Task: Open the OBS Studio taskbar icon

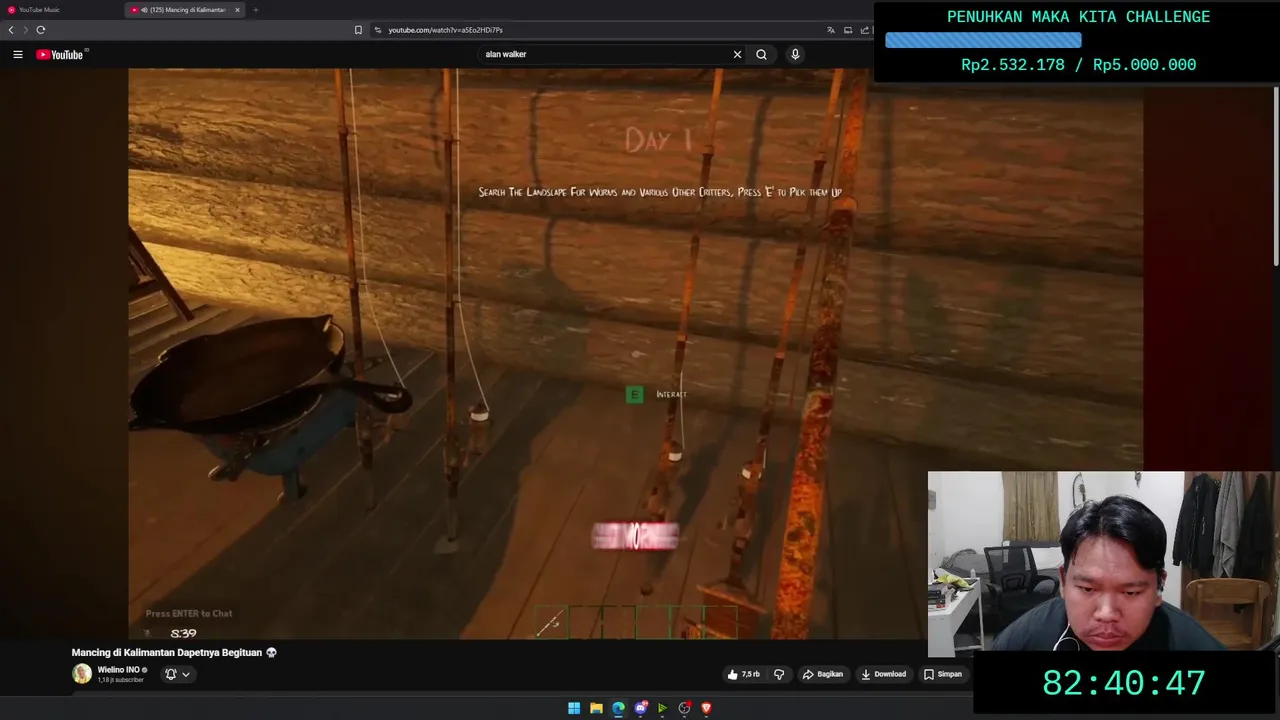Action: pyautogui.click(x=684, y=708)
